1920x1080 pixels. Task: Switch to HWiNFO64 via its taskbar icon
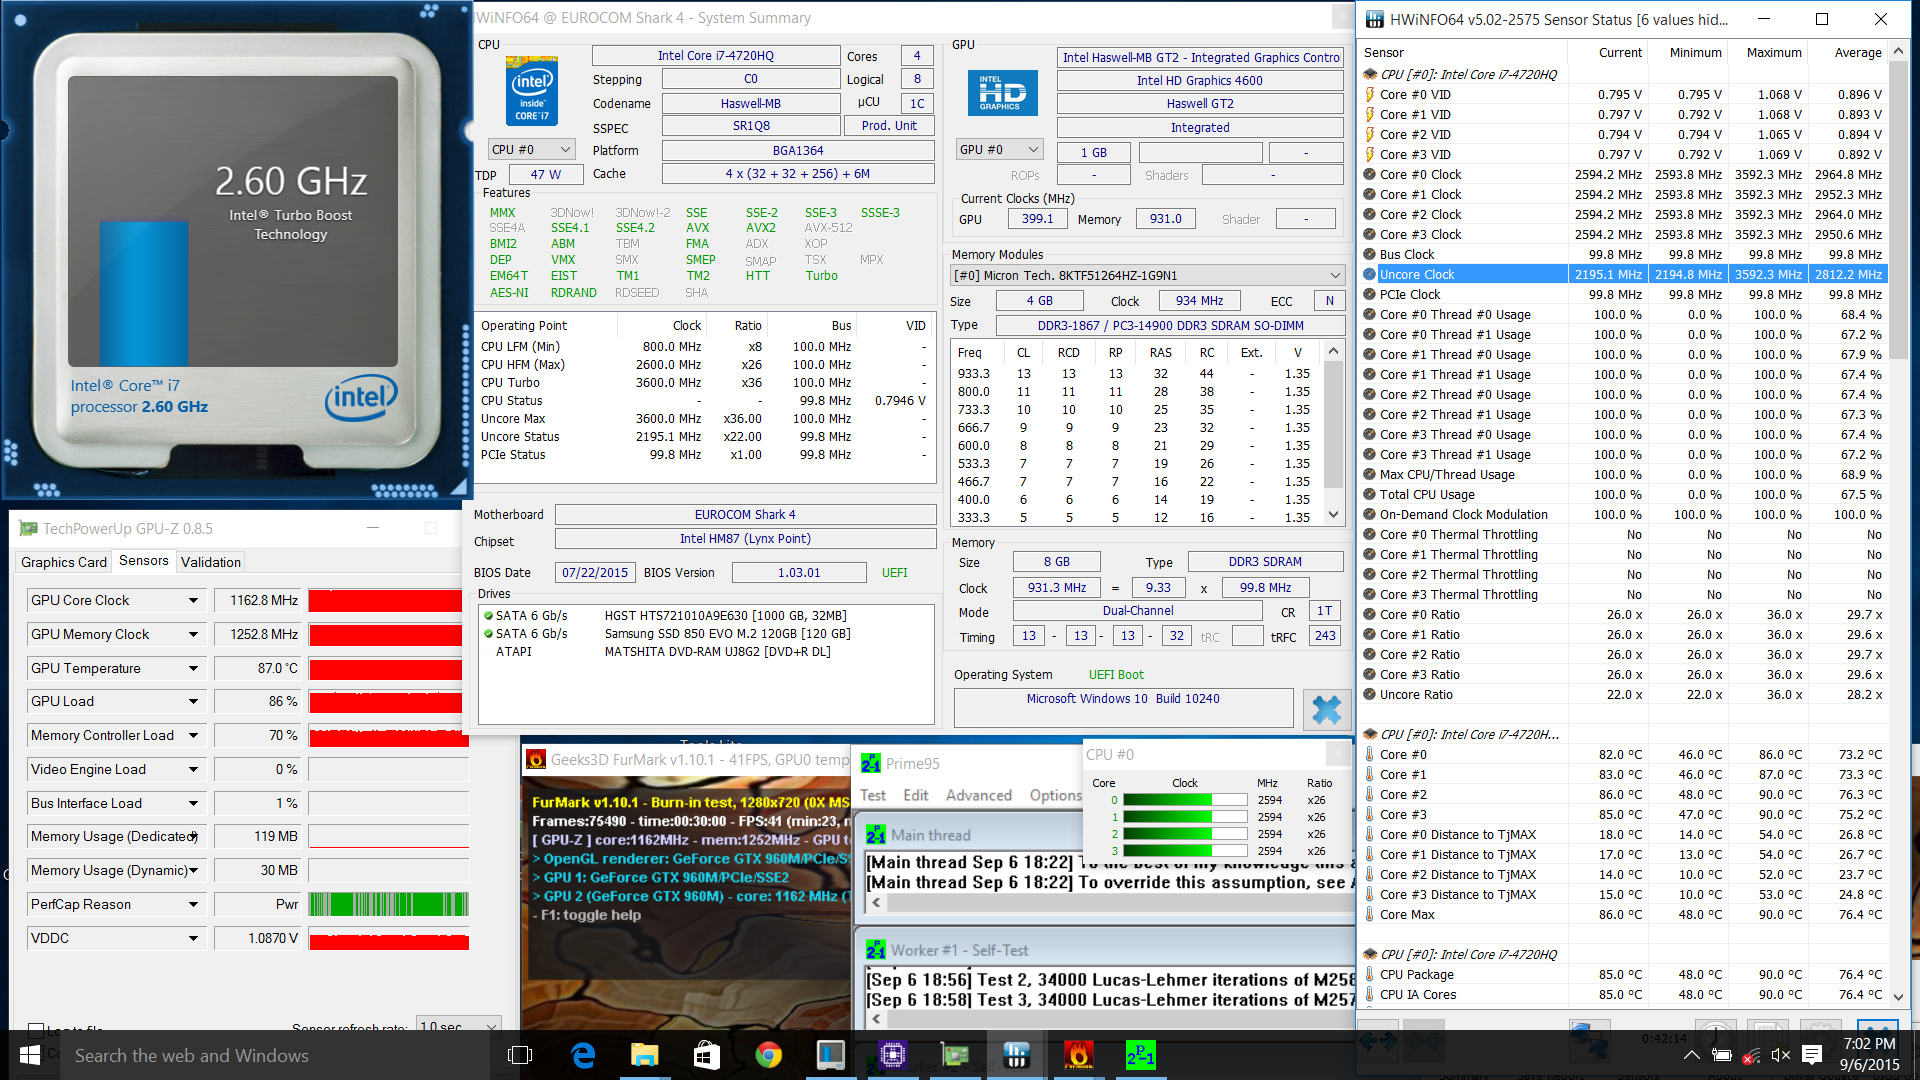pyautogui.click(x=1016, y=1055)
